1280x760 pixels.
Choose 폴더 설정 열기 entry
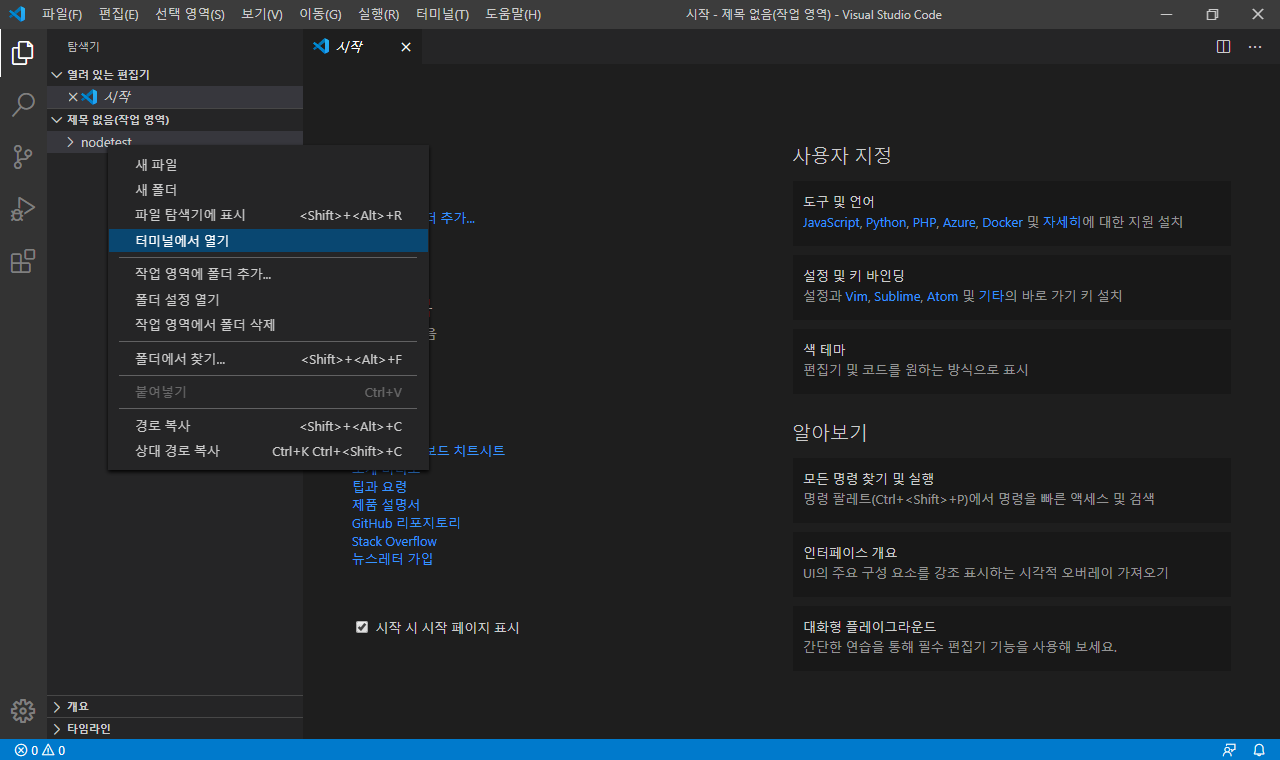pyautogui.click(x=268, y=300)
